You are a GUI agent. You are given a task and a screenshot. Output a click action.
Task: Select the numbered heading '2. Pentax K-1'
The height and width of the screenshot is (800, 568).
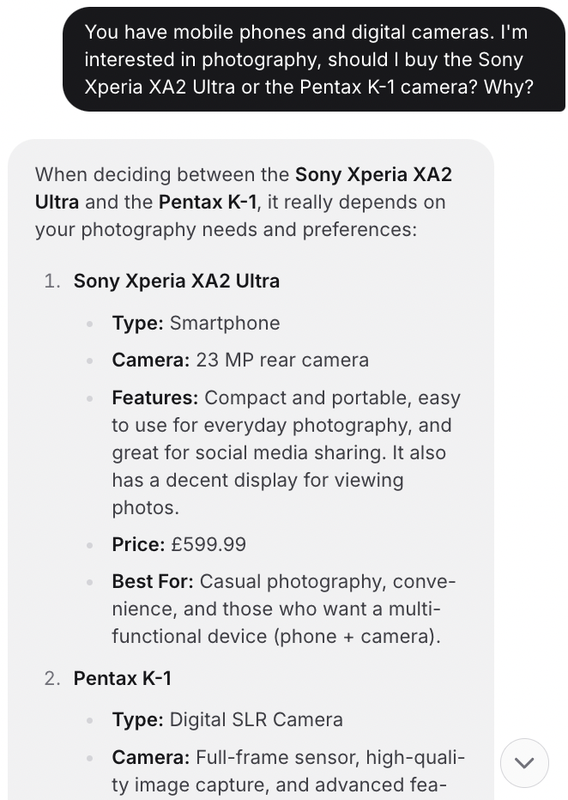(x=108, y=678)
